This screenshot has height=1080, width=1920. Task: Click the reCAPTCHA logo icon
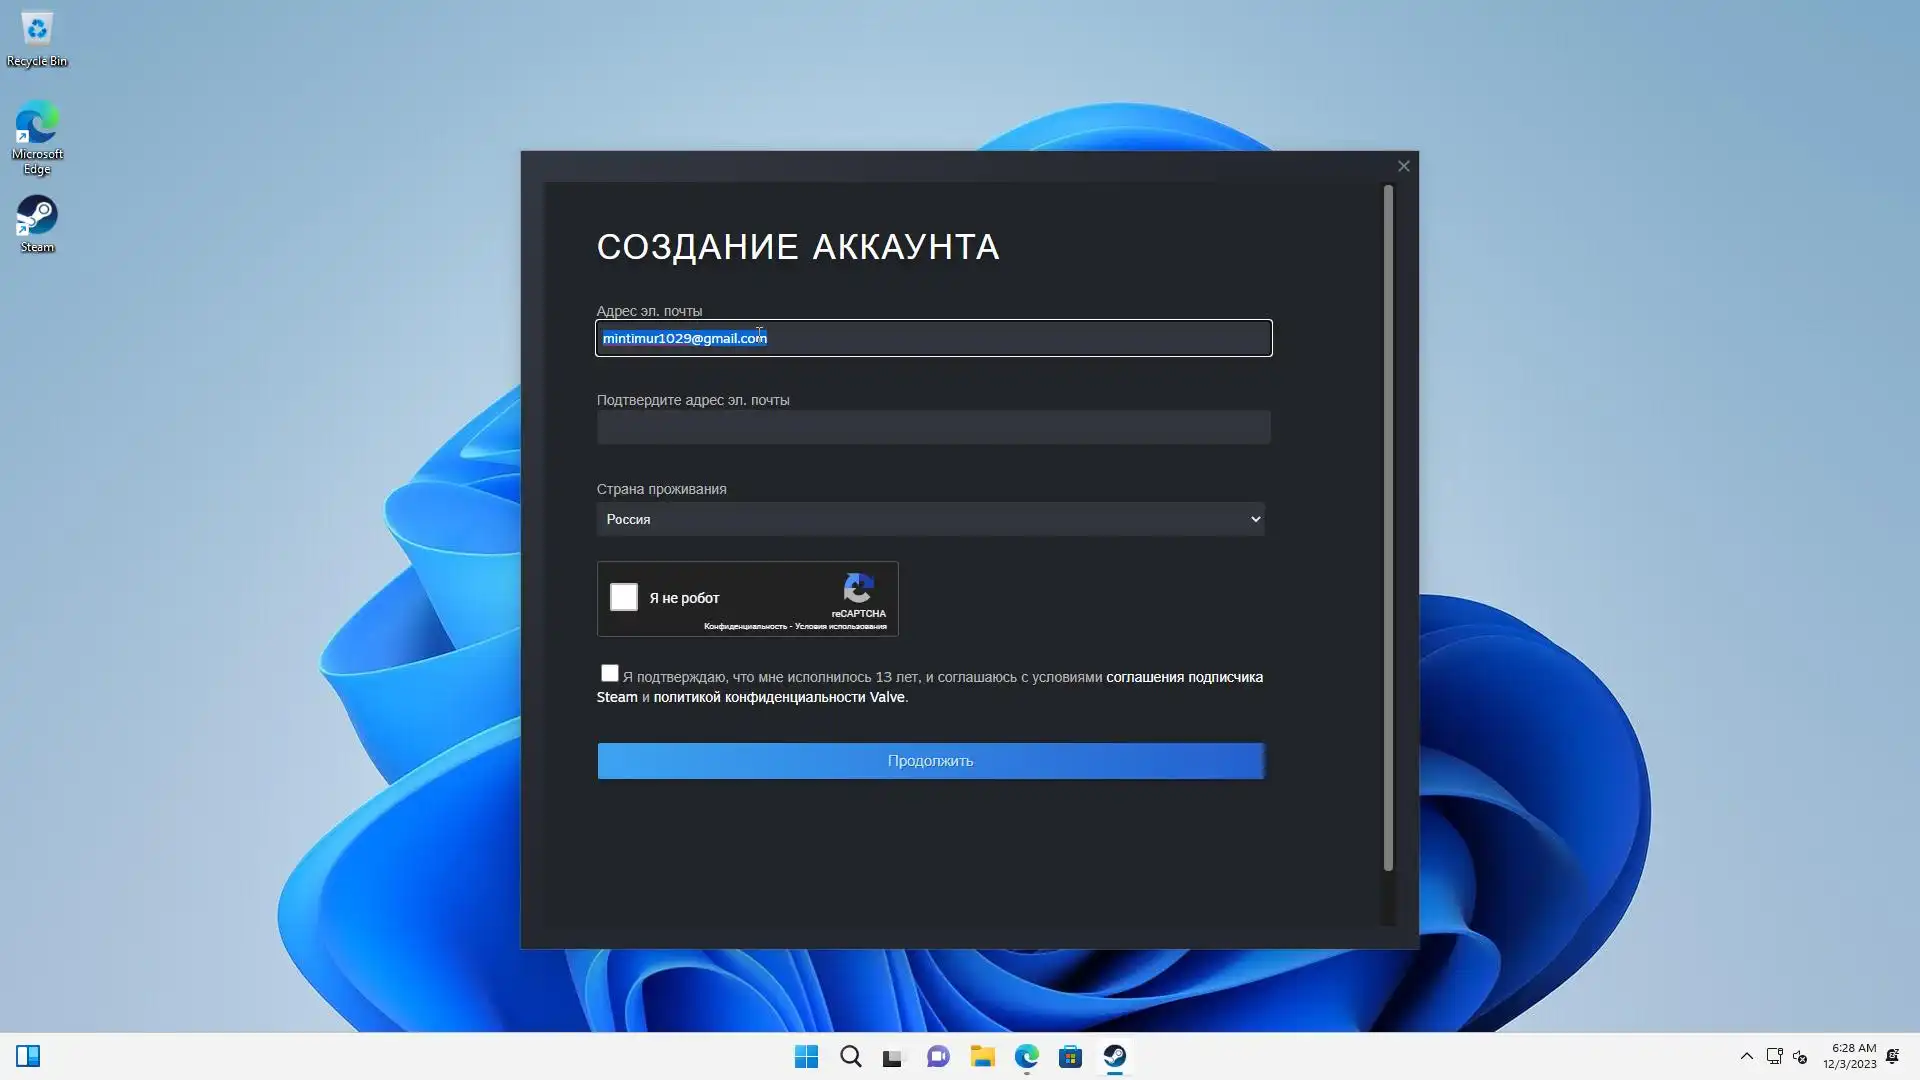click(x=858, y=588)
